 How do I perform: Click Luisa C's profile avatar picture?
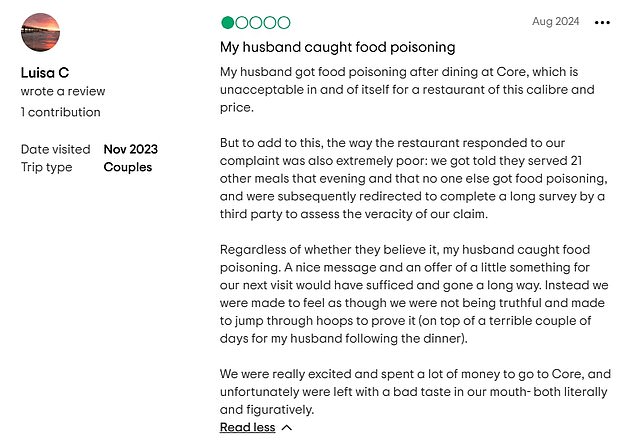tap(40, 32)
